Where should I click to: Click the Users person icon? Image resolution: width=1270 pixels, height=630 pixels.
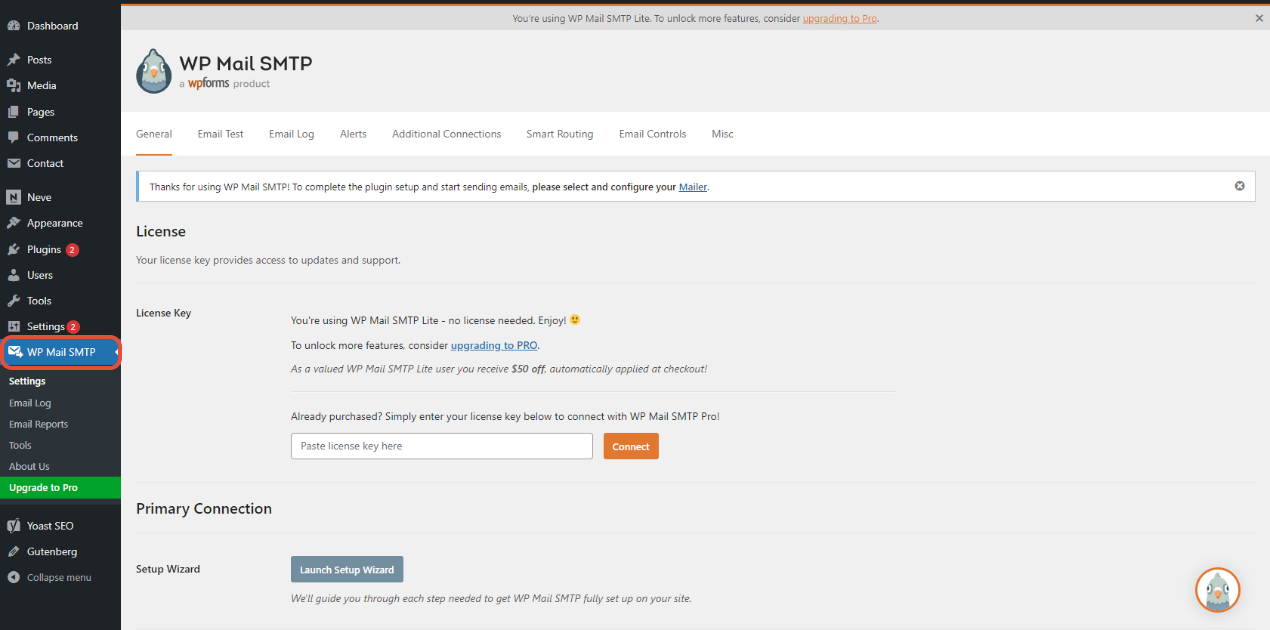[x=14, y=275]
